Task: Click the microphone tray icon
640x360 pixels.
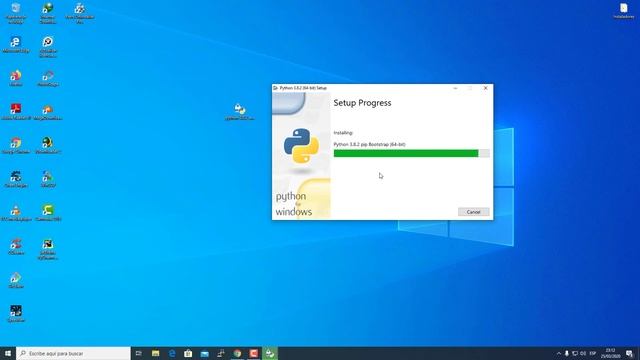Action: click(567, 353)
